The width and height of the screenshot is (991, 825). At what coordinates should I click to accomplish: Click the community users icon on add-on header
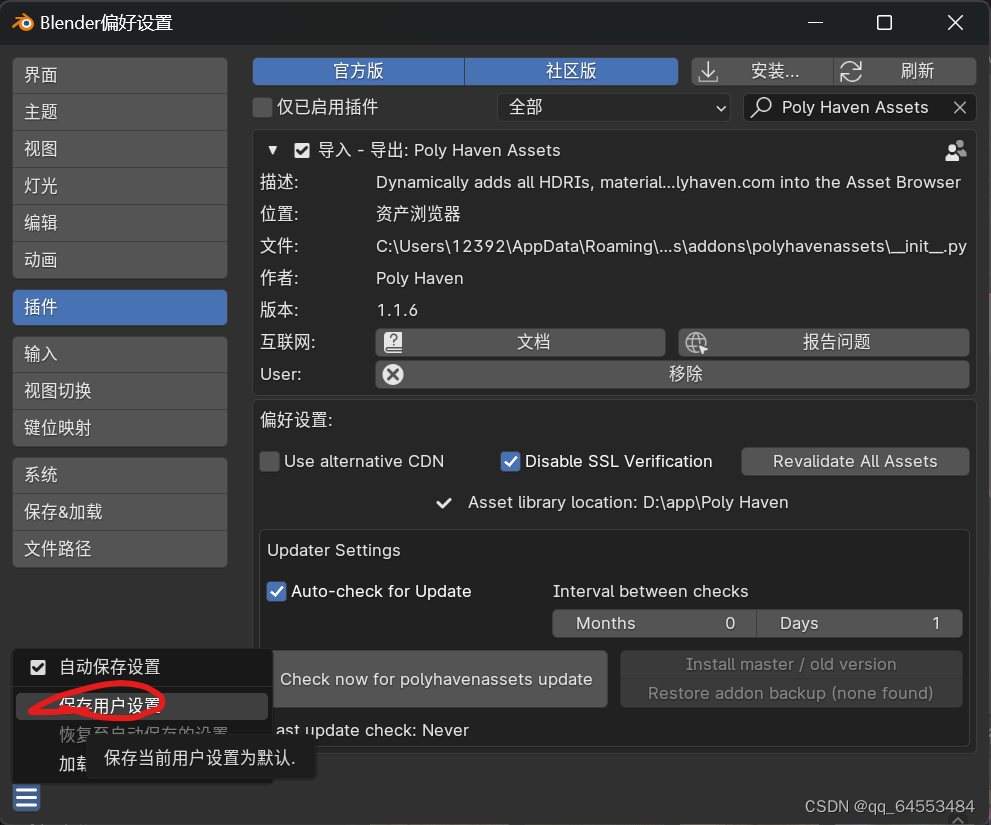point(955,150)
